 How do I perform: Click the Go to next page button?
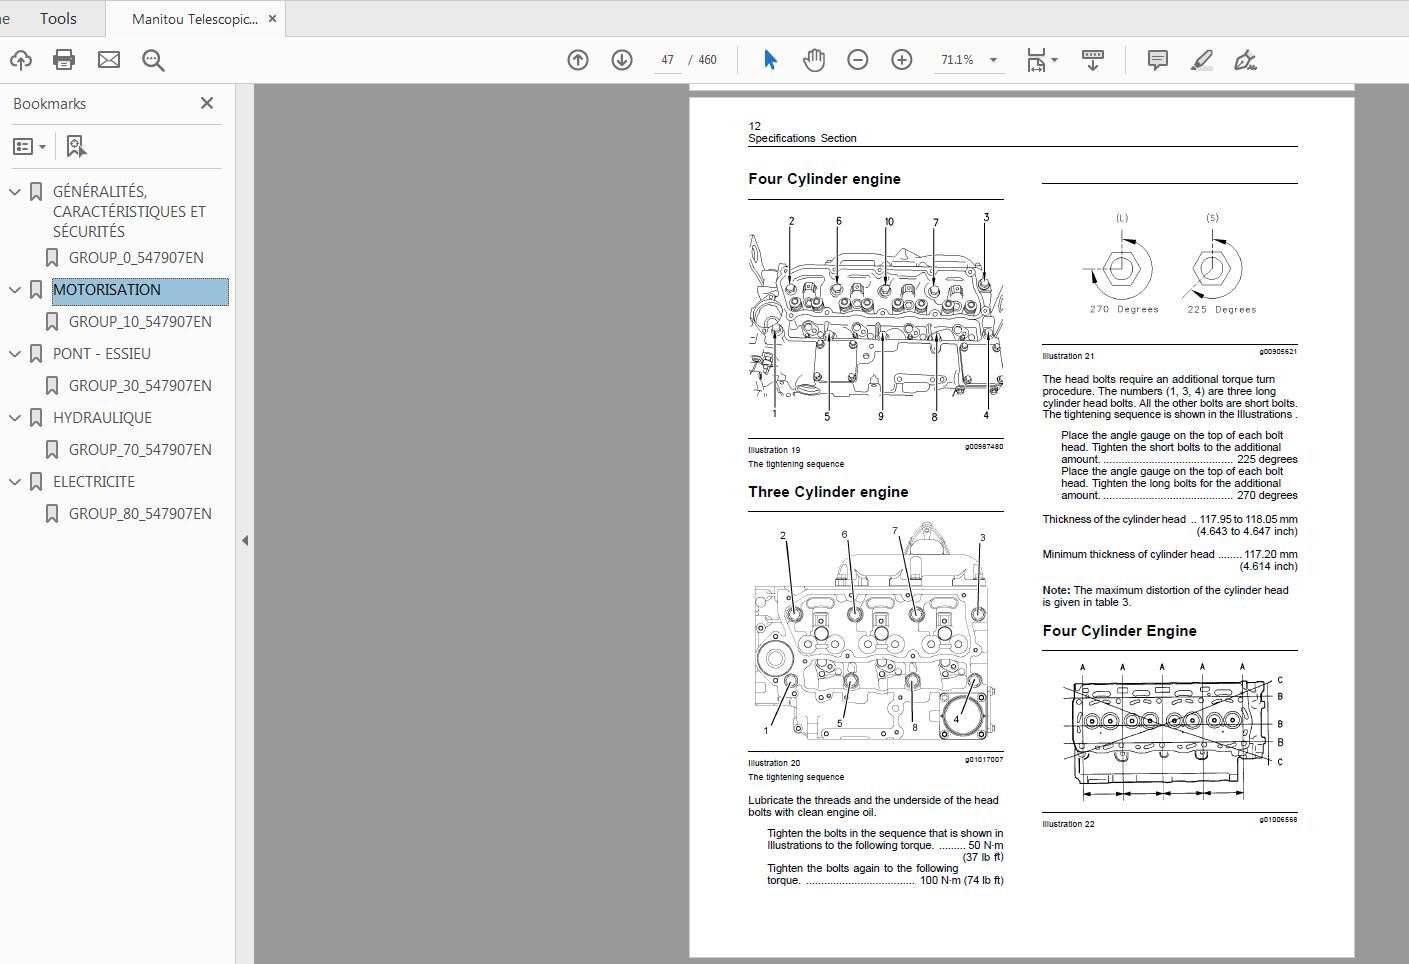pyautogui.click(x=621, y=60)
